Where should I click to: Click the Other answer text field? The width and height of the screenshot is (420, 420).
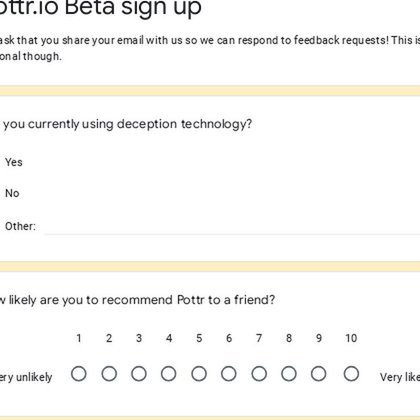(232, 227)
